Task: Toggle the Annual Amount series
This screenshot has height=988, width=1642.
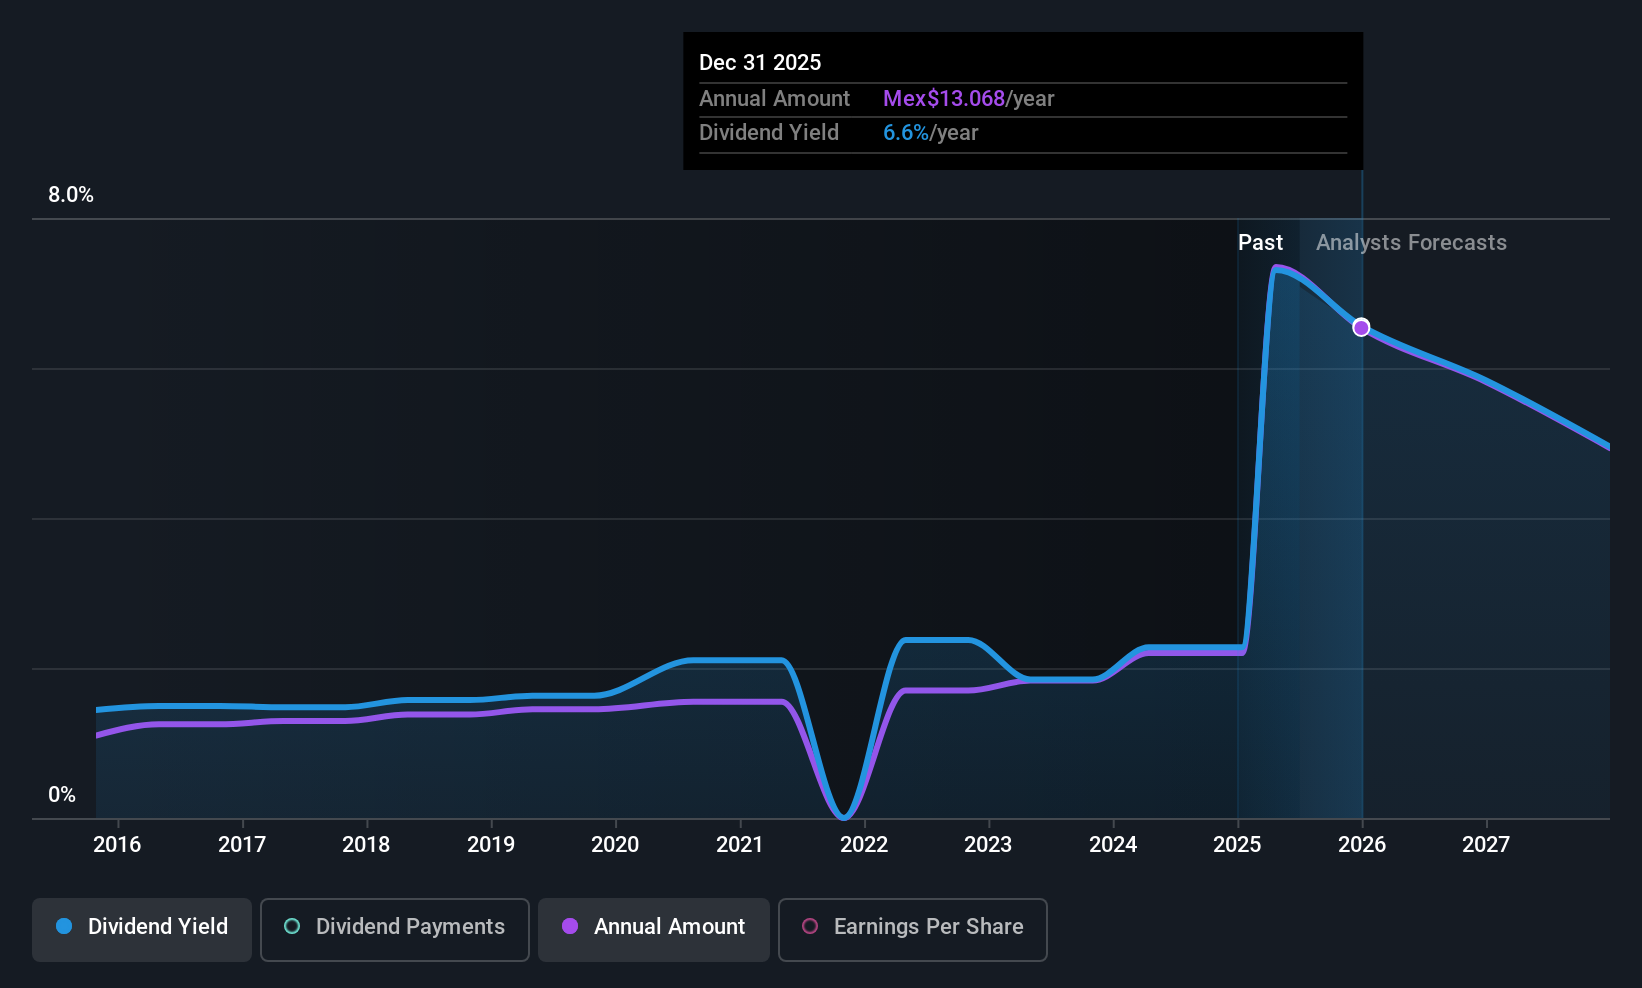Action: click(x=654, y=930)
